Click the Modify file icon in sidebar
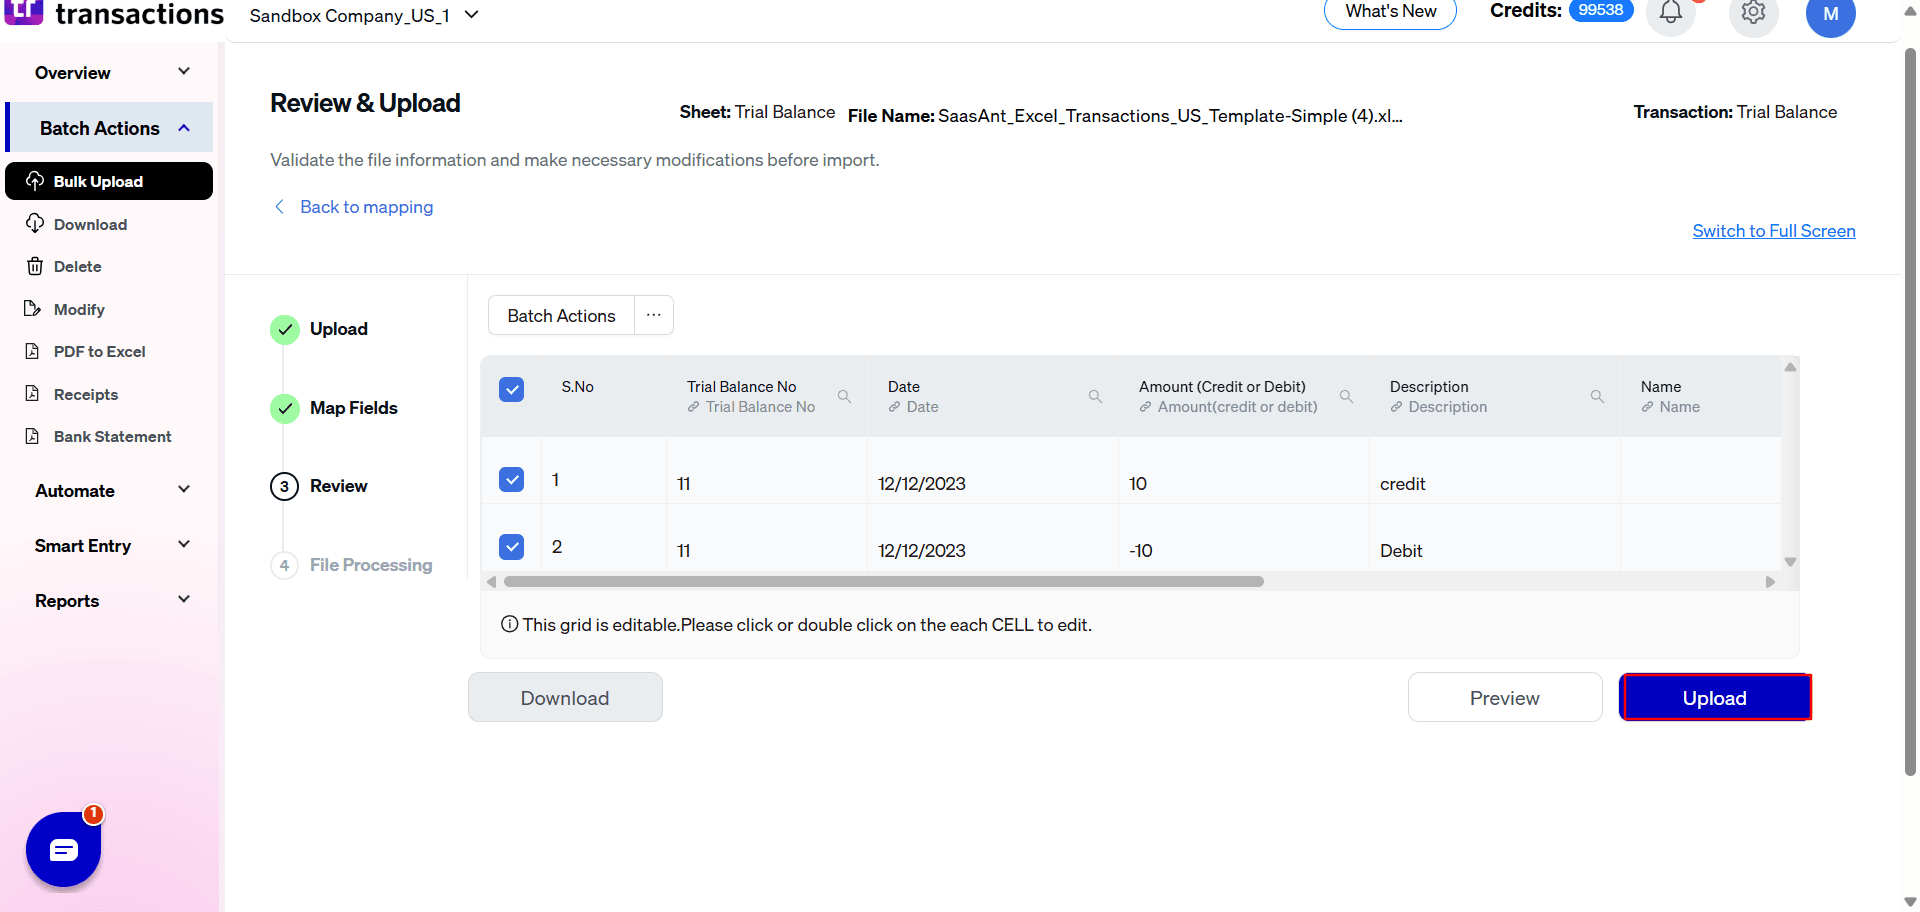Screen dimensions: 1920x912 (x=33, y=309)
